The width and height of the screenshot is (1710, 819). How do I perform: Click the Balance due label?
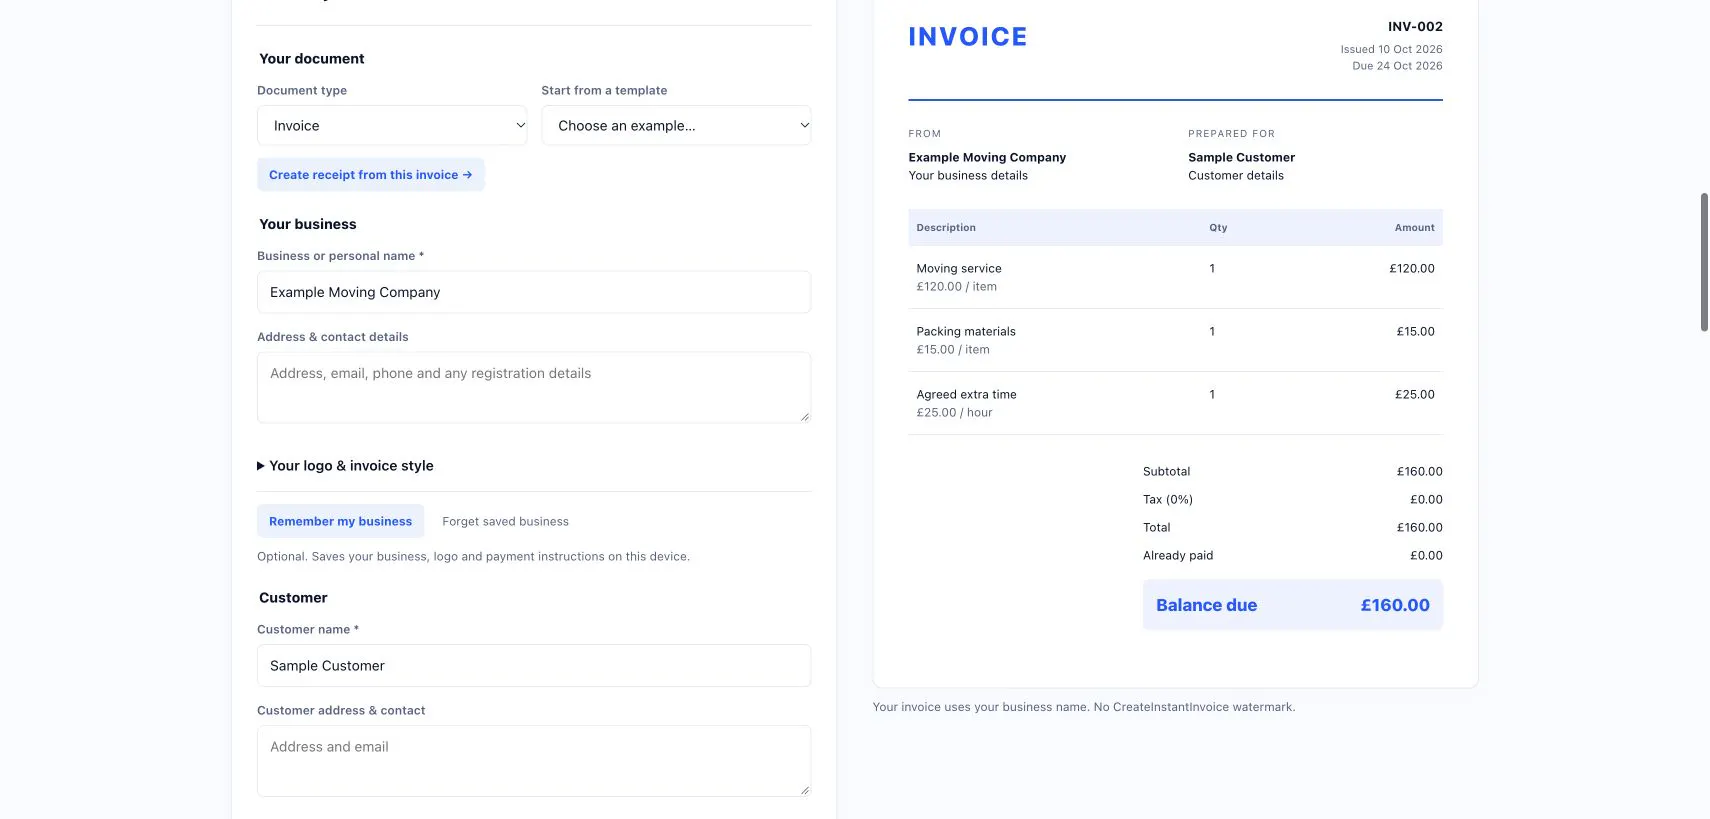click(x=1206, y=605)
